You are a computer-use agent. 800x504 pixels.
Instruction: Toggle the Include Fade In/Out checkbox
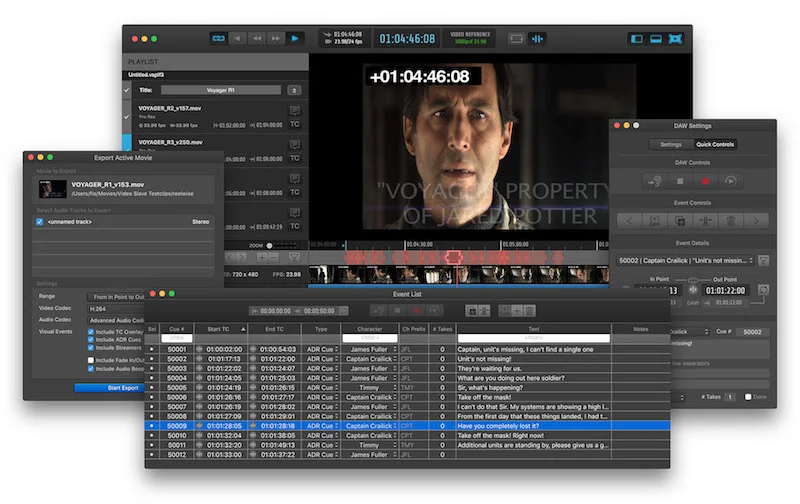(91, 360)
